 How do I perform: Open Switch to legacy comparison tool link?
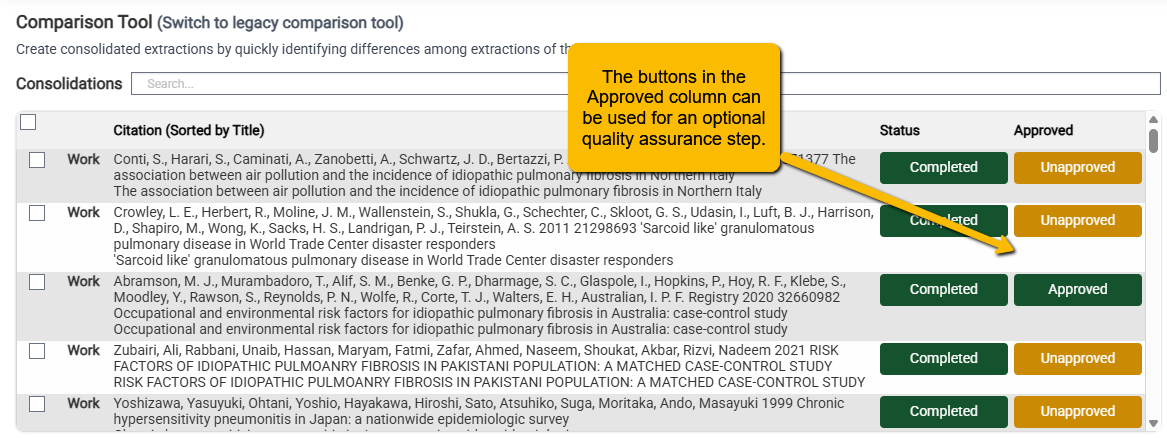[x=280, y=23]
